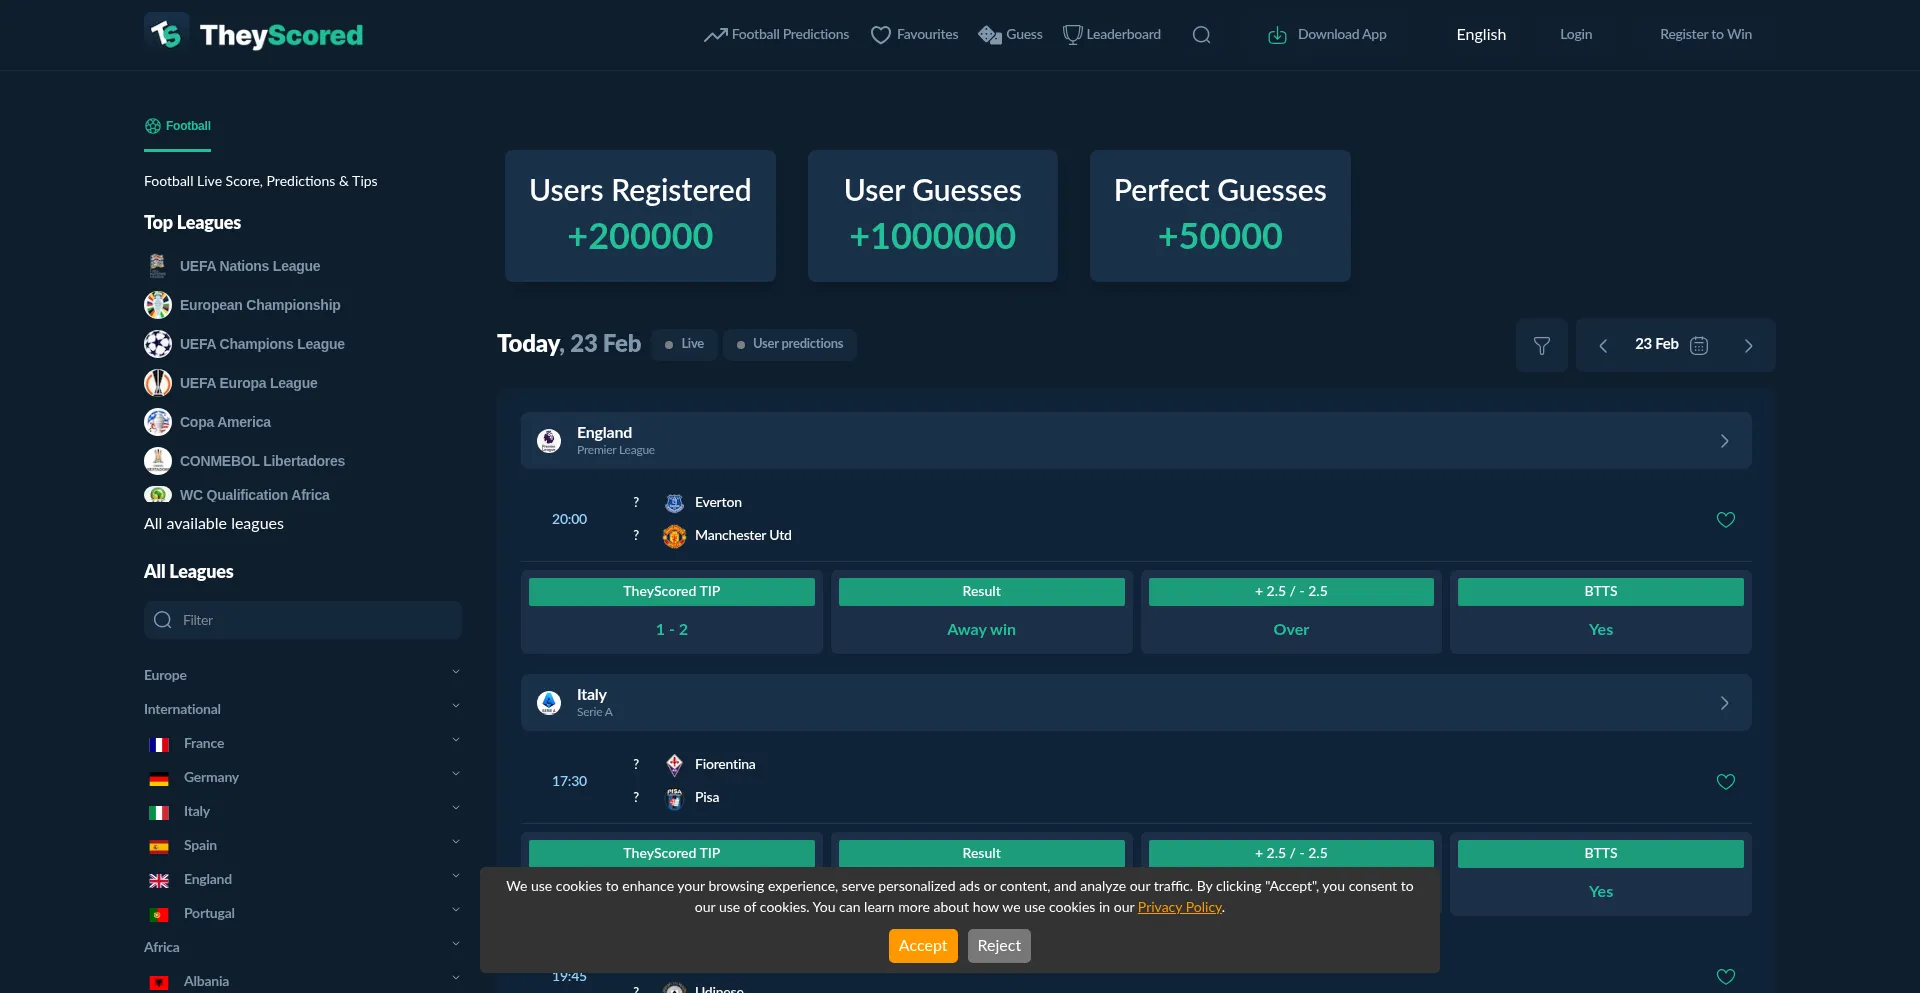This screenshot has height=993, width=1920.
Task: Toggle the Live filter
Action: pyautogui.click(x=685, y=344)
